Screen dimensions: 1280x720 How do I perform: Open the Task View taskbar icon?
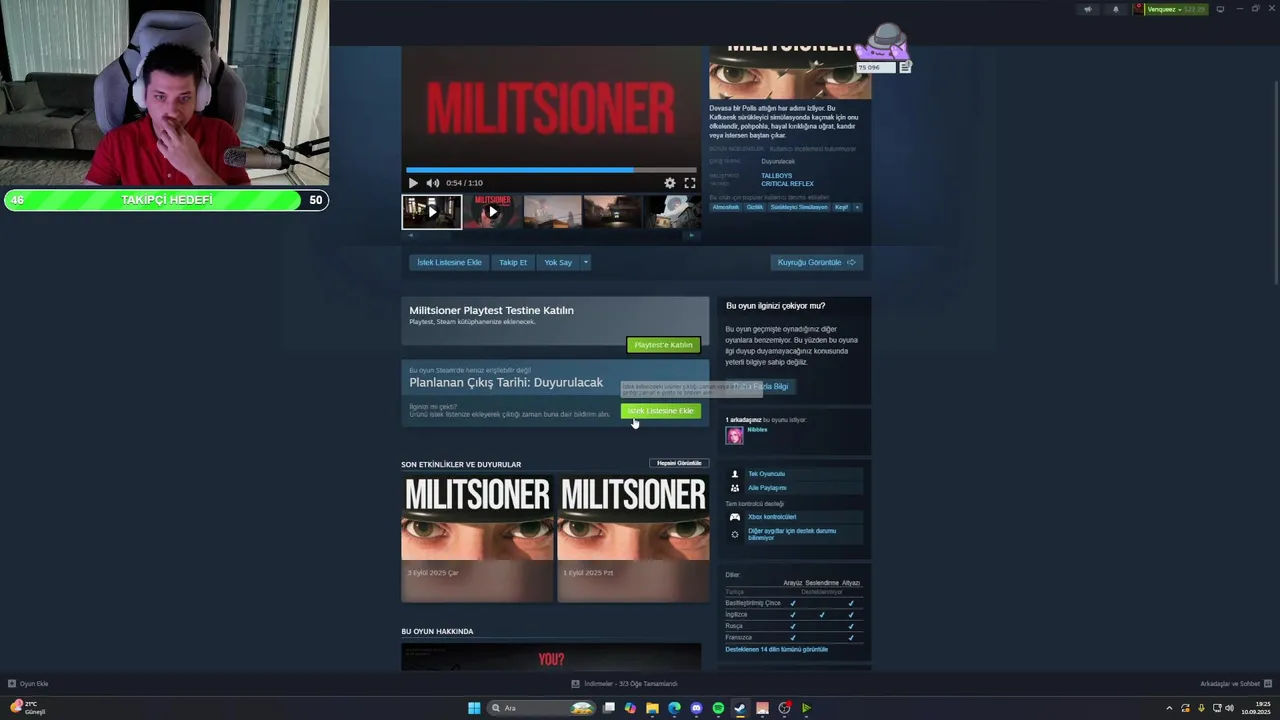tap(608, 708)
